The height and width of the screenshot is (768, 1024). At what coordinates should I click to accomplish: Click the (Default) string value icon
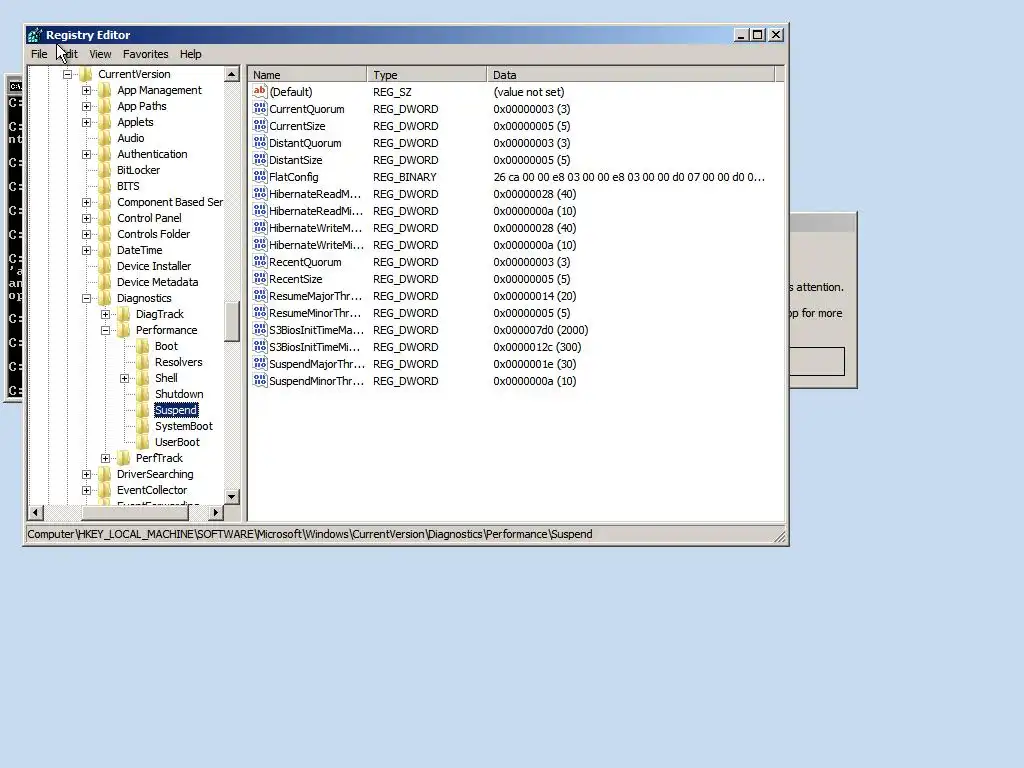tap(260, 91)
